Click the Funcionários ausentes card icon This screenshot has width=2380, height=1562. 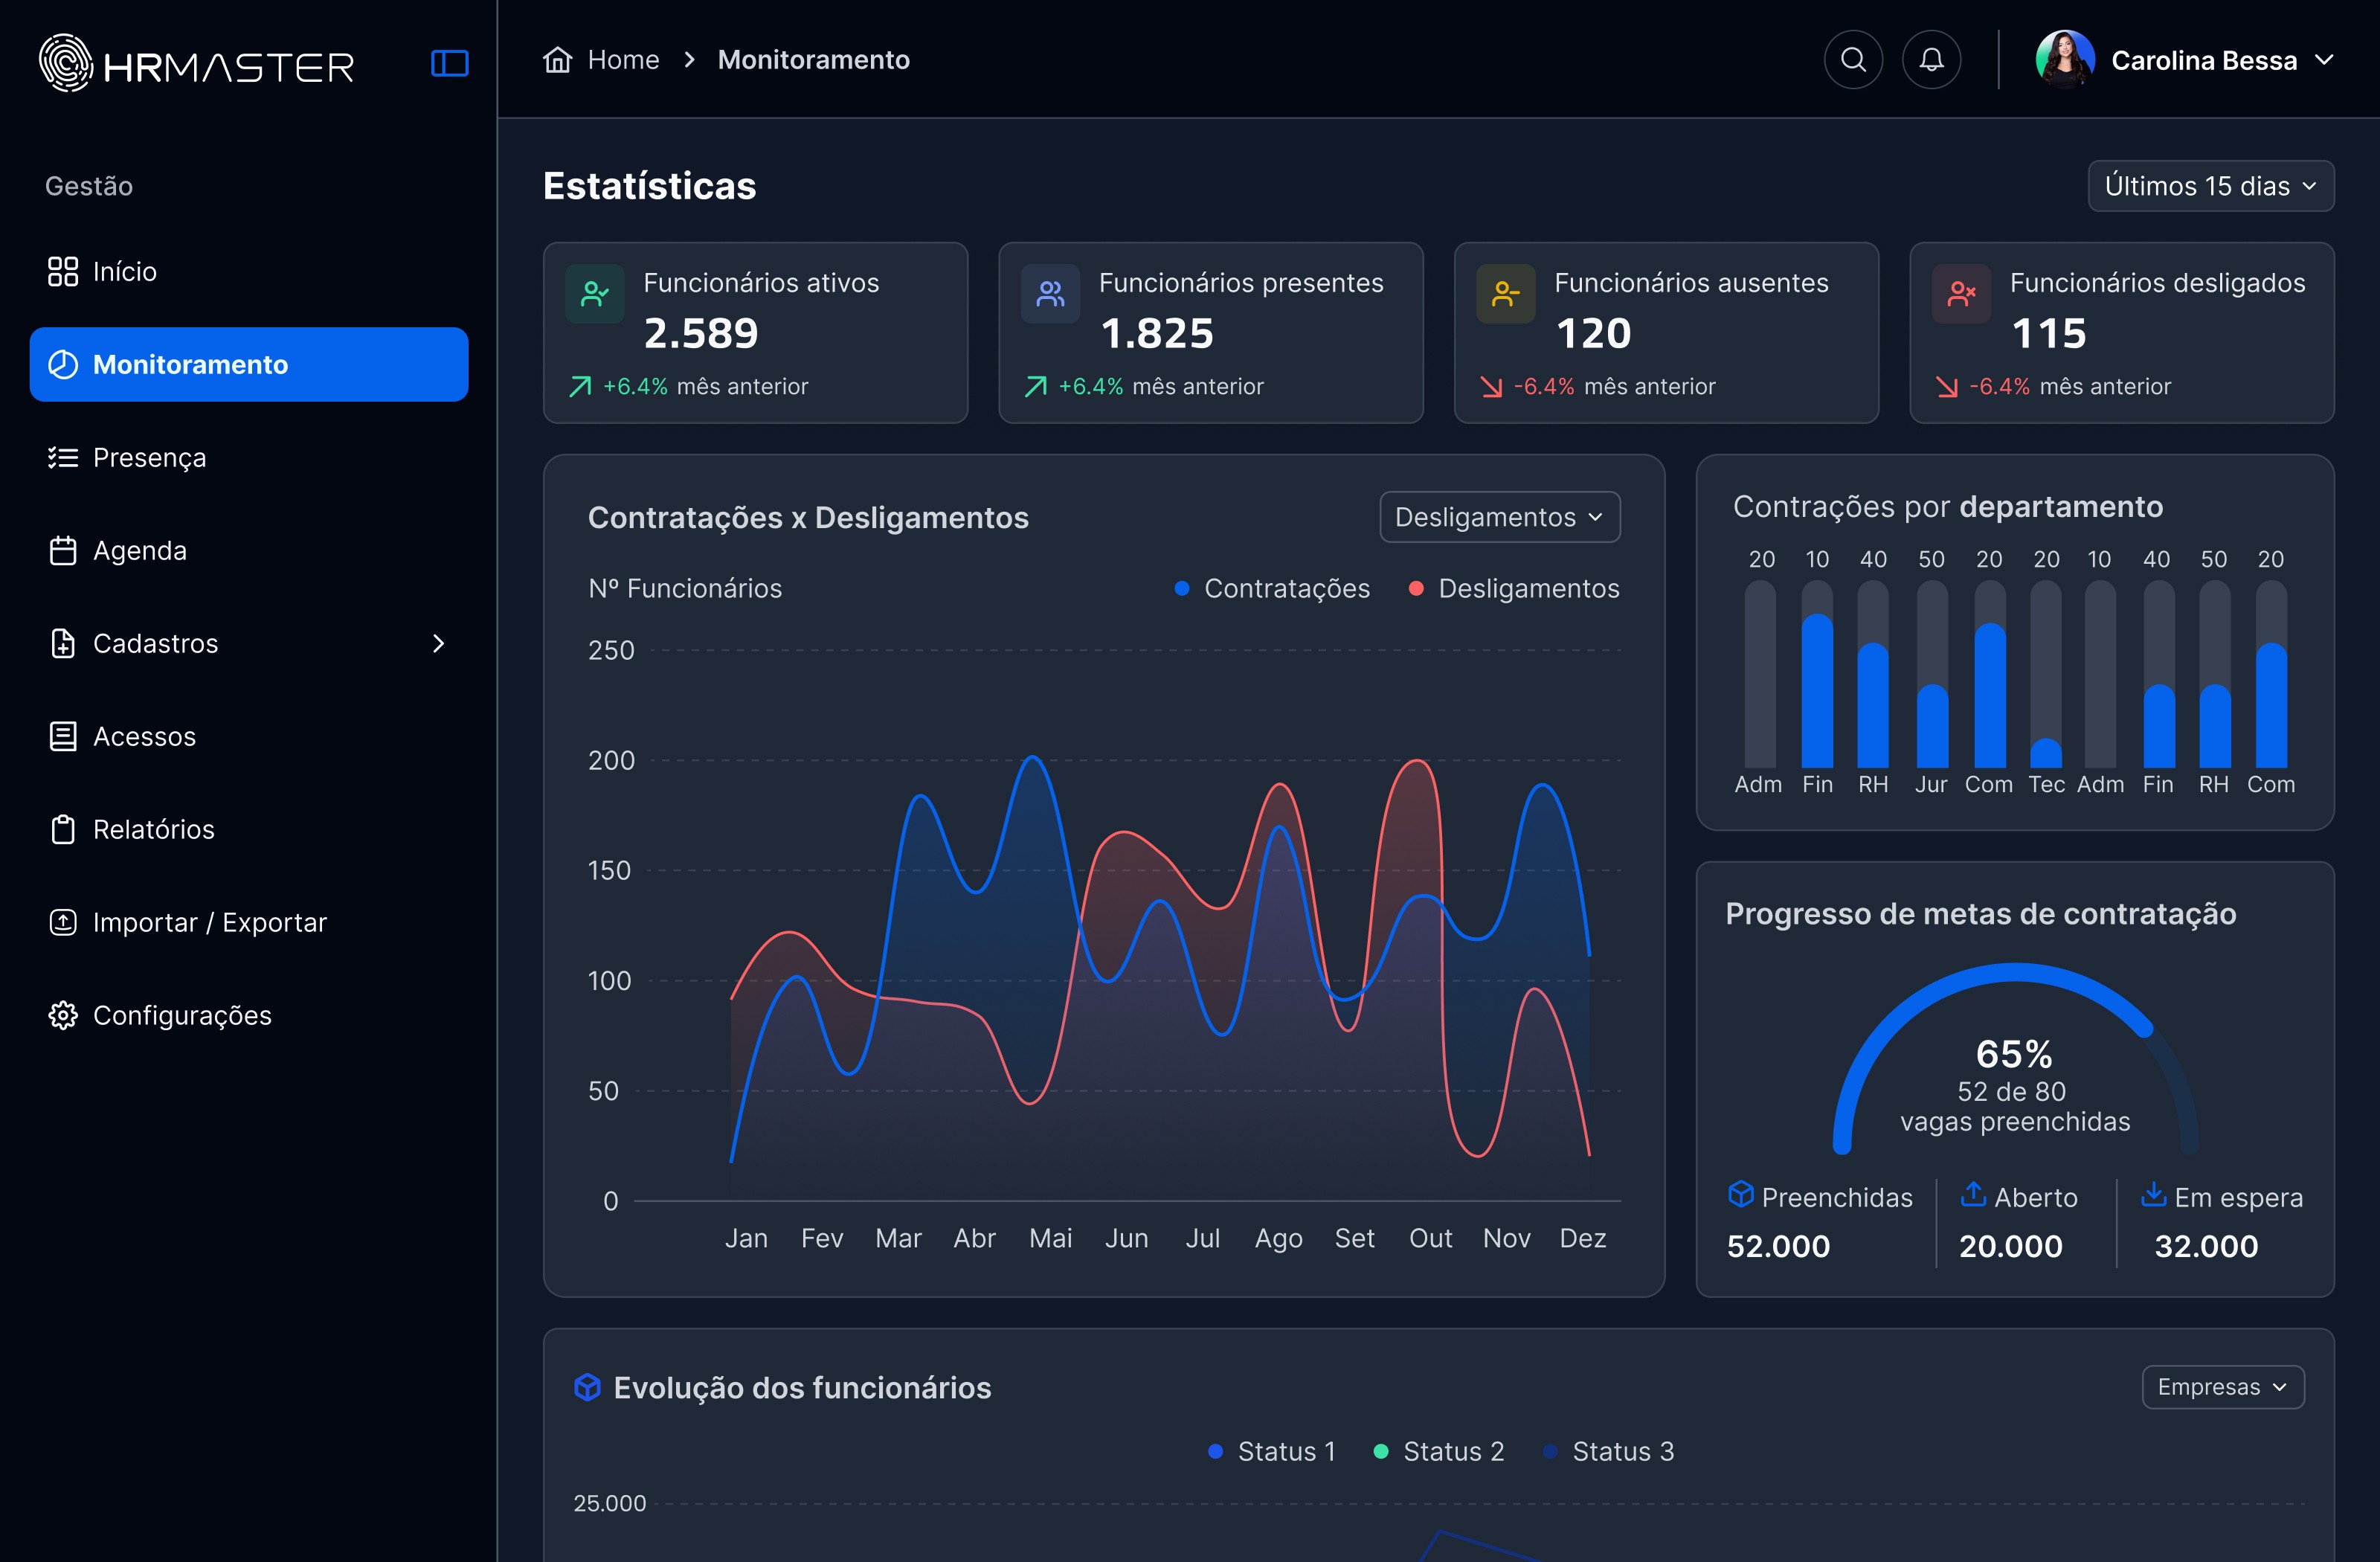tap(1505, 293)
